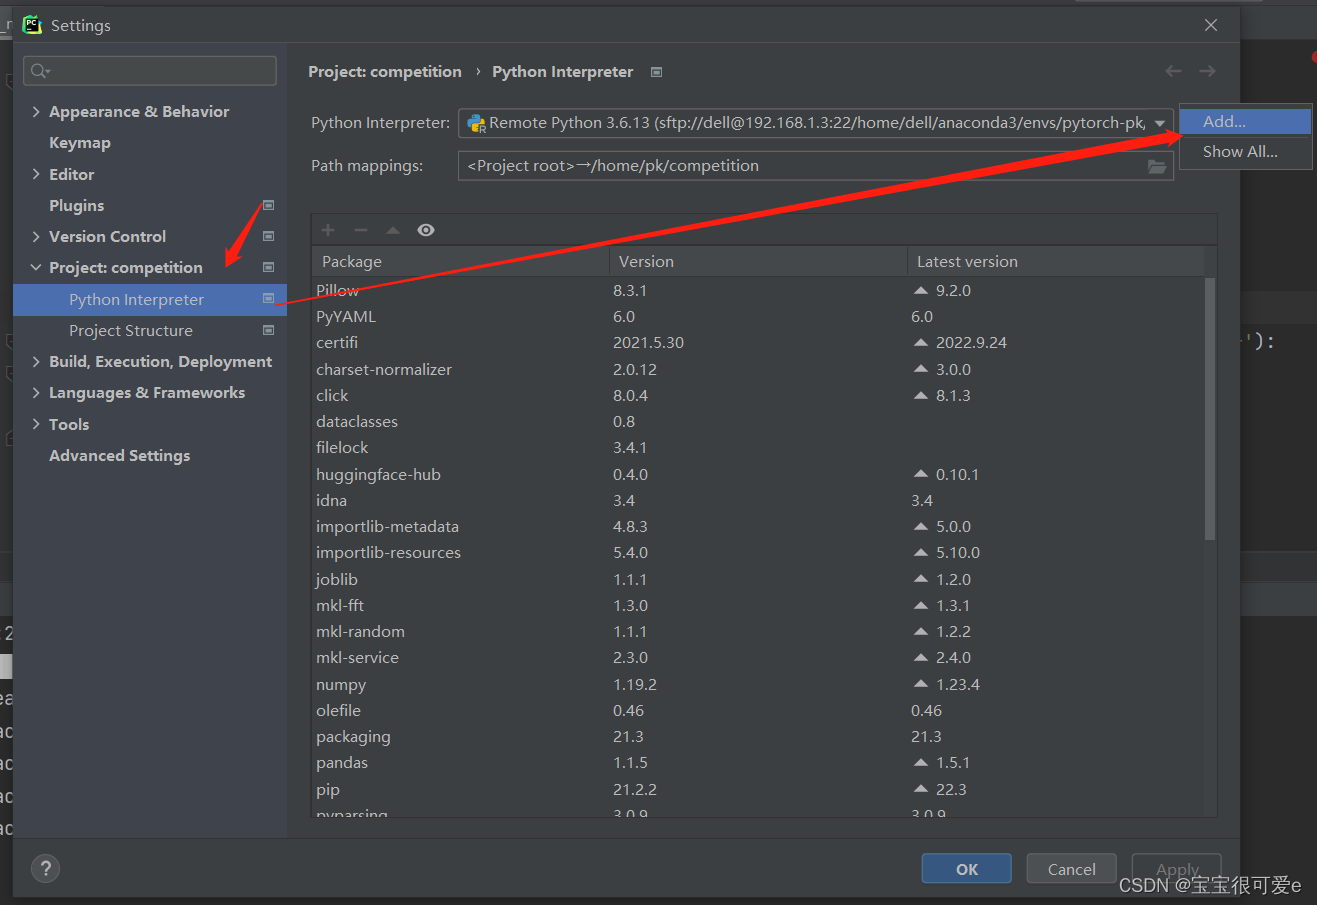Image resolution: width=1317 pixels, height=905 pixels.
Task: Click the package list vertical scrollbar
Action: pos(1210,408)
